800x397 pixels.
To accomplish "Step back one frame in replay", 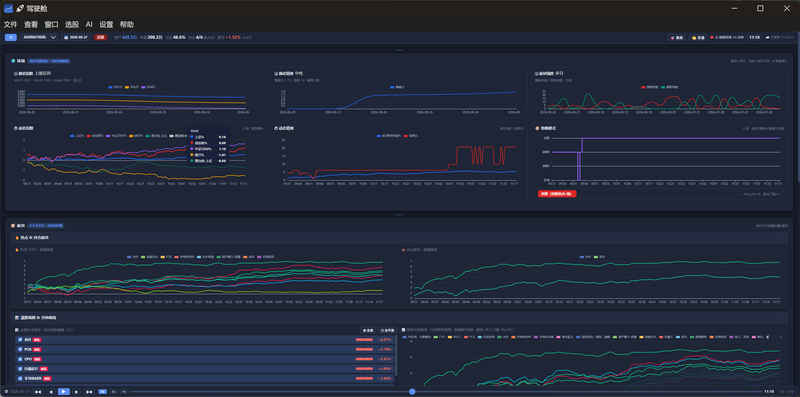I will (51, 391).
